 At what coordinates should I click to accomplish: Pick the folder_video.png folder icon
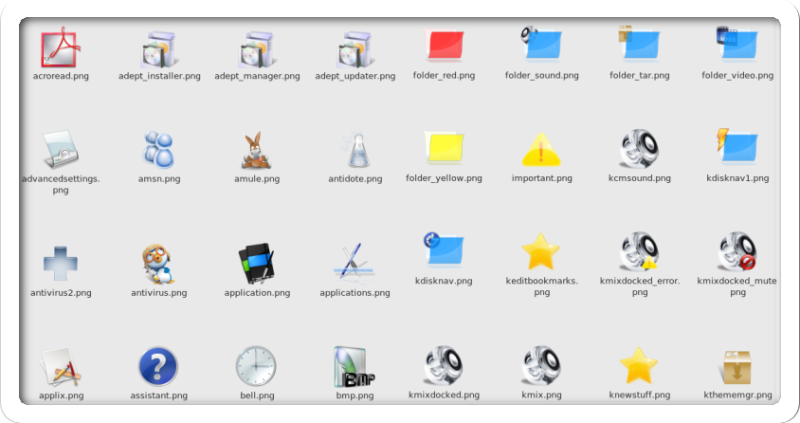[737, 44]
